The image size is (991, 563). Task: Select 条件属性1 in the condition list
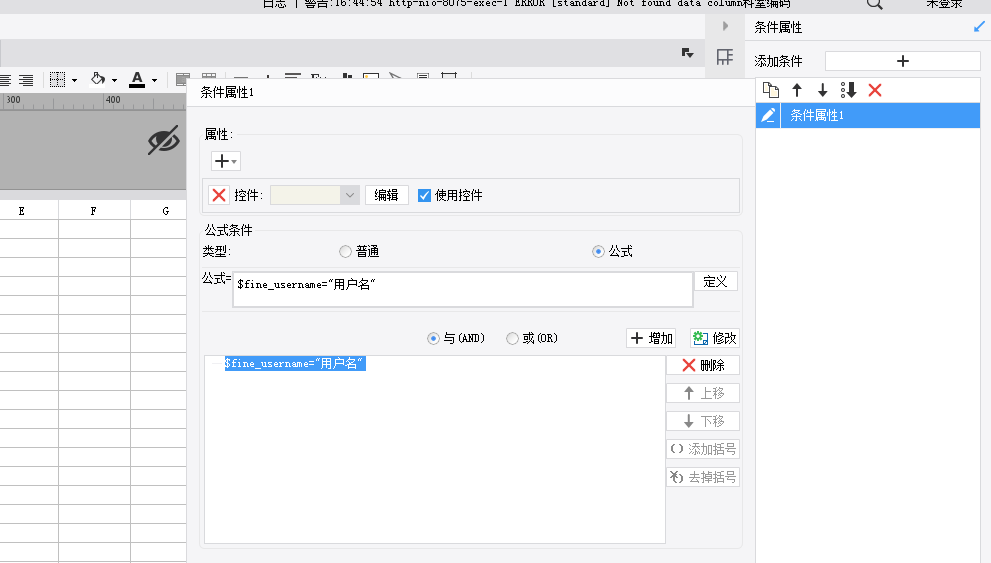868,116
